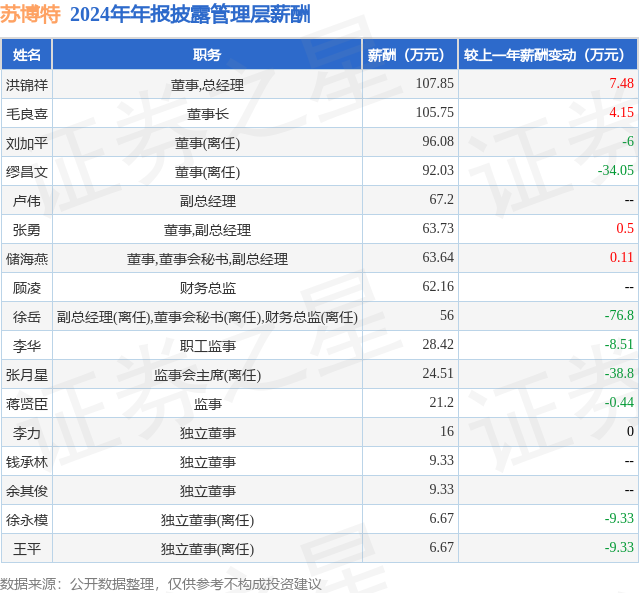Click the change value -34.05
The image size is (639, 593).
616,170
